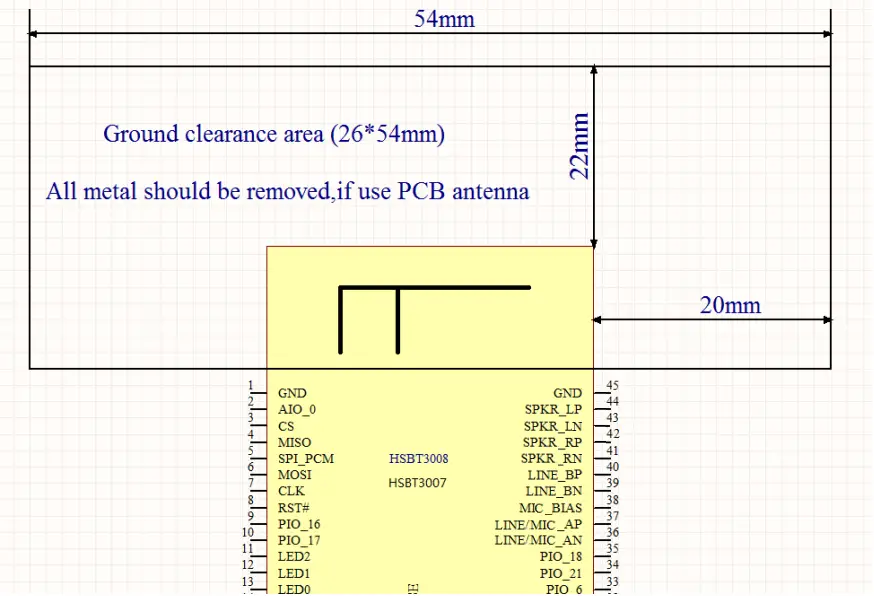Select pin 45 on the right side
The width and height of the screenshot is (874, 596).
point(611,385)
